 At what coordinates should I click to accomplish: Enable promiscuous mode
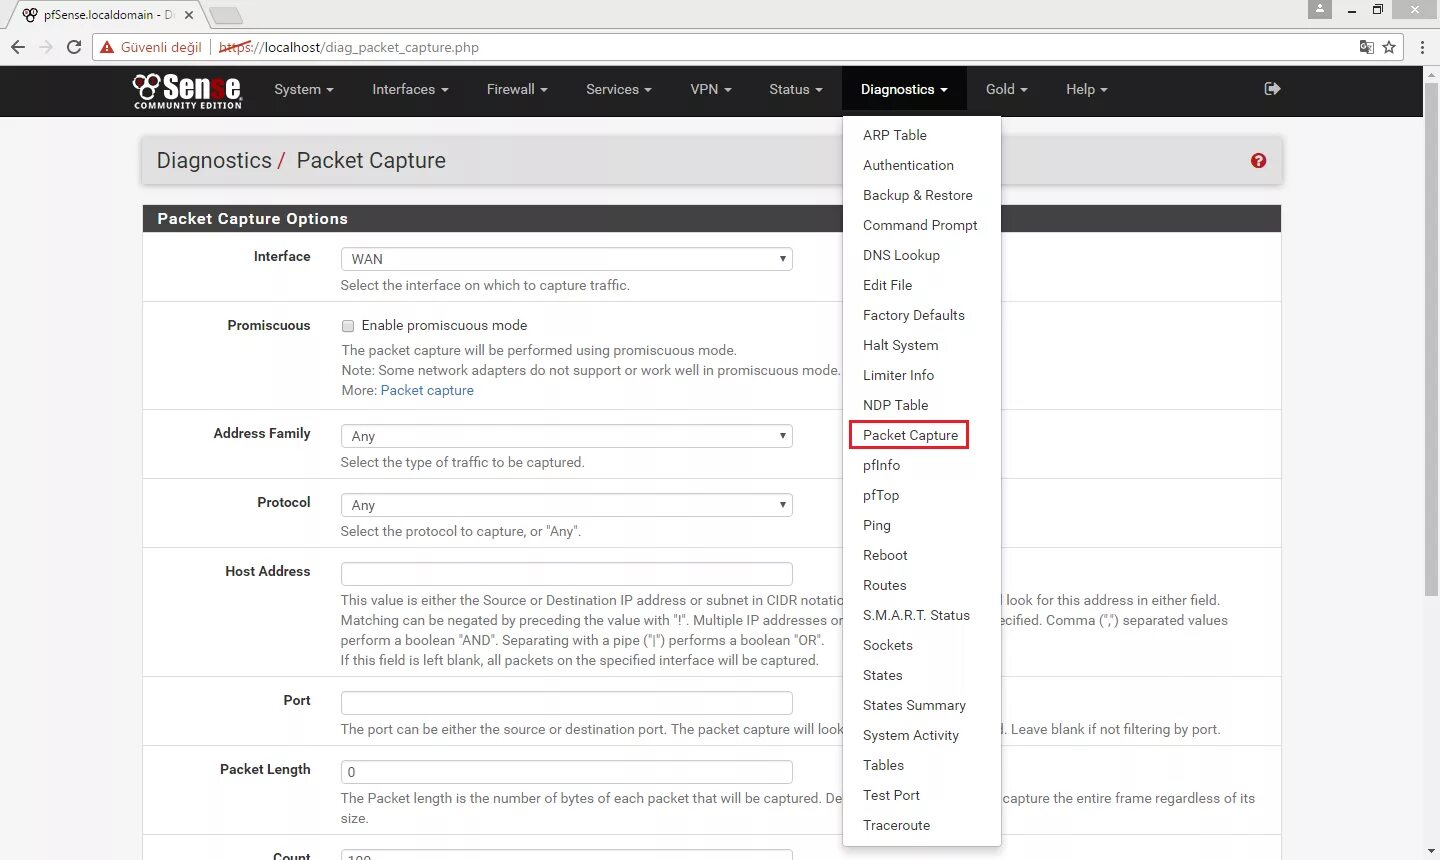348,325
